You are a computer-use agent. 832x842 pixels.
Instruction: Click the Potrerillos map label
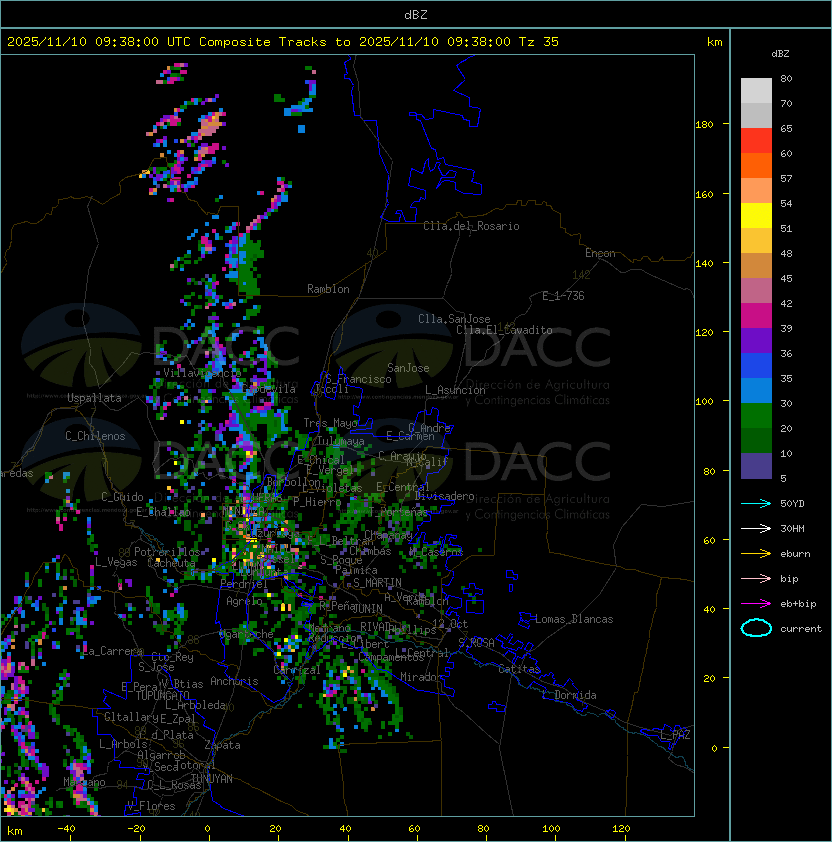167,552
